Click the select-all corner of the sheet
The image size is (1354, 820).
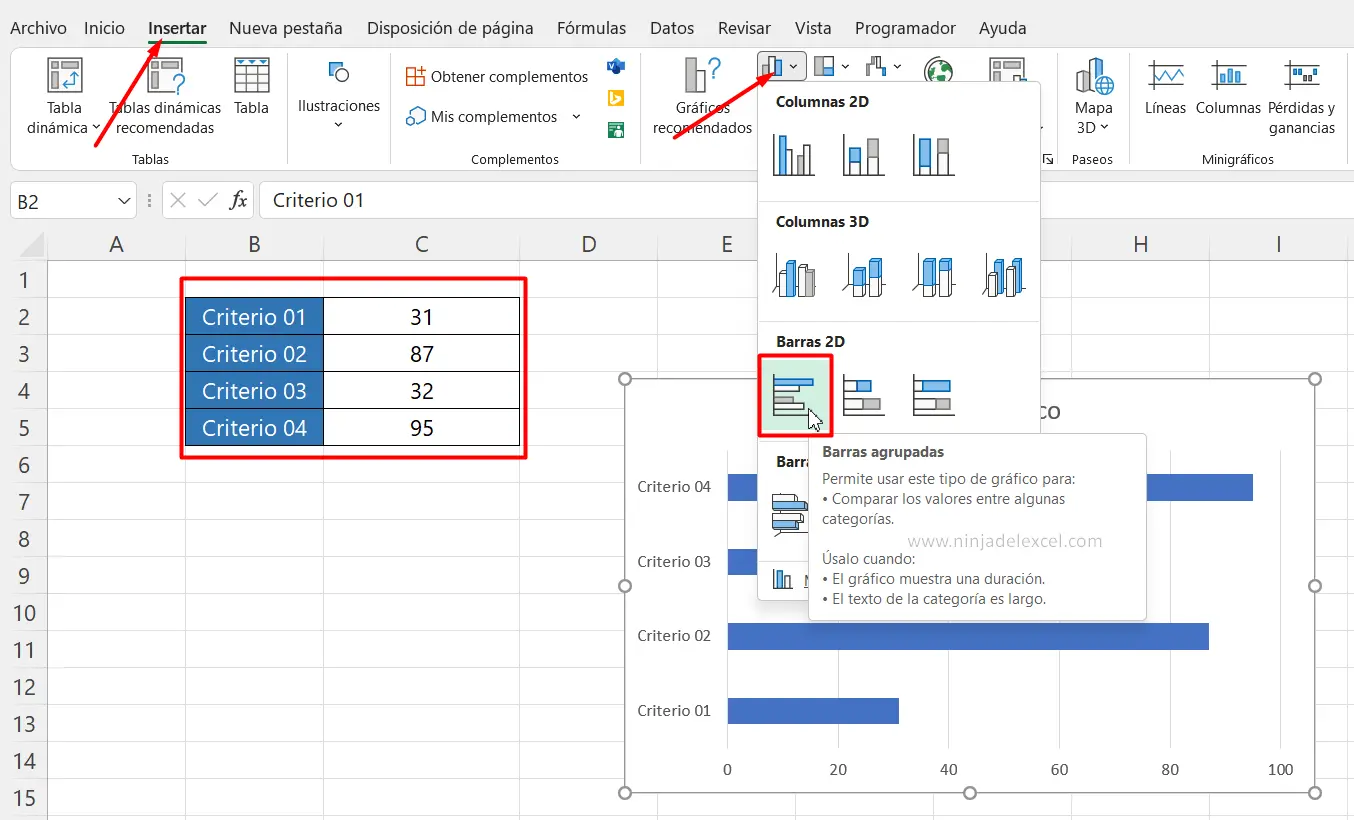pyautogui.click(x=30, y=245)
